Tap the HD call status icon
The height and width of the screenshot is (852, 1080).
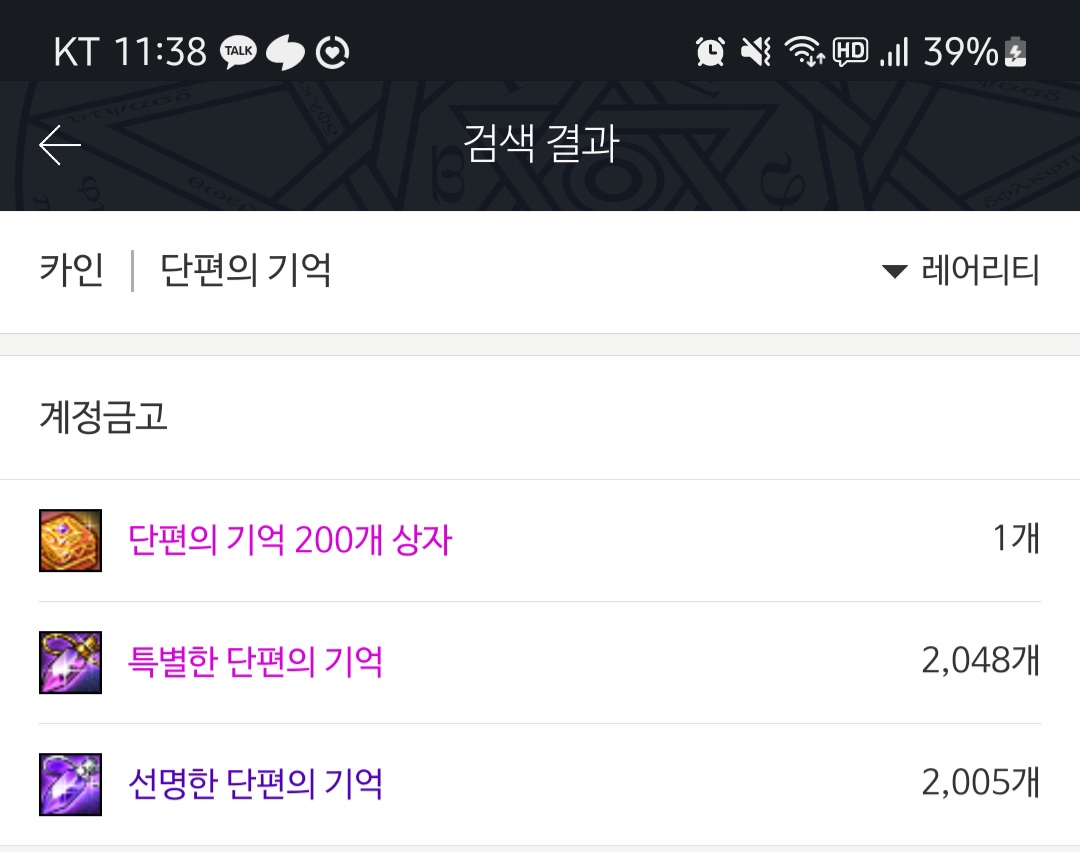(x=851, y=52)
